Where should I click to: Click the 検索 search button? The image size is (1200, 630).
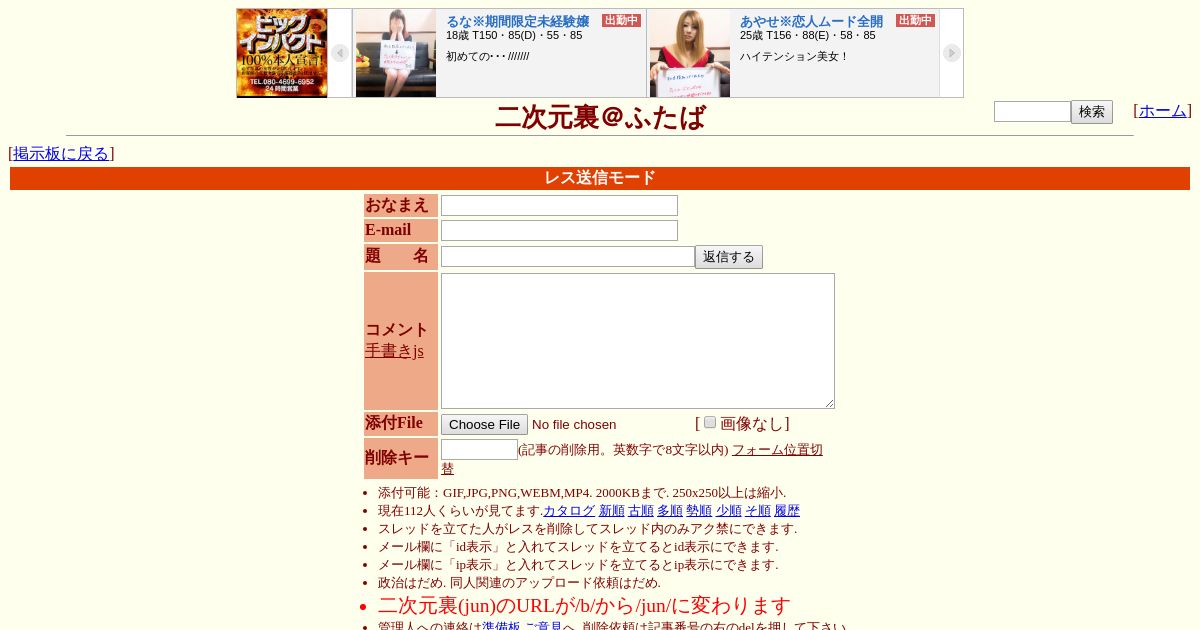[x=1092, y=112]
